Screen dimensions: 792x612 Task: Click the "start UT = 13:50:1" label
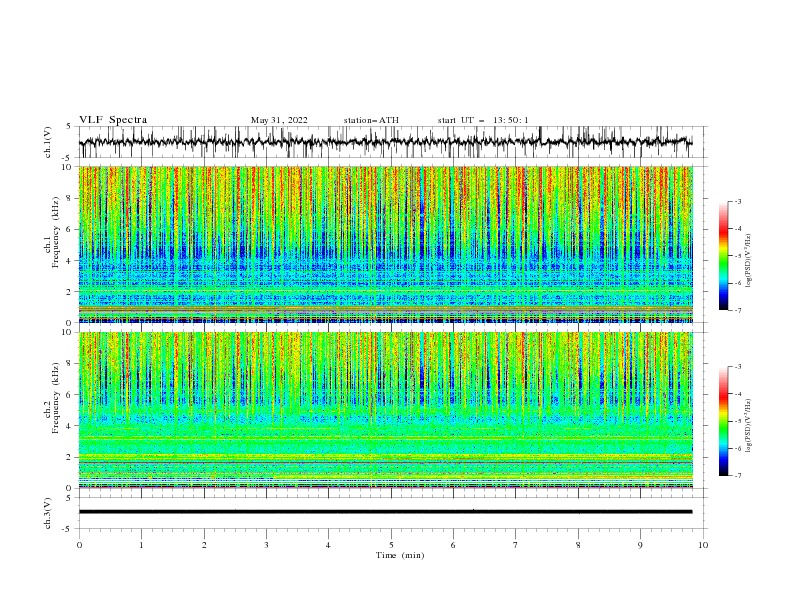click(483, 120)
